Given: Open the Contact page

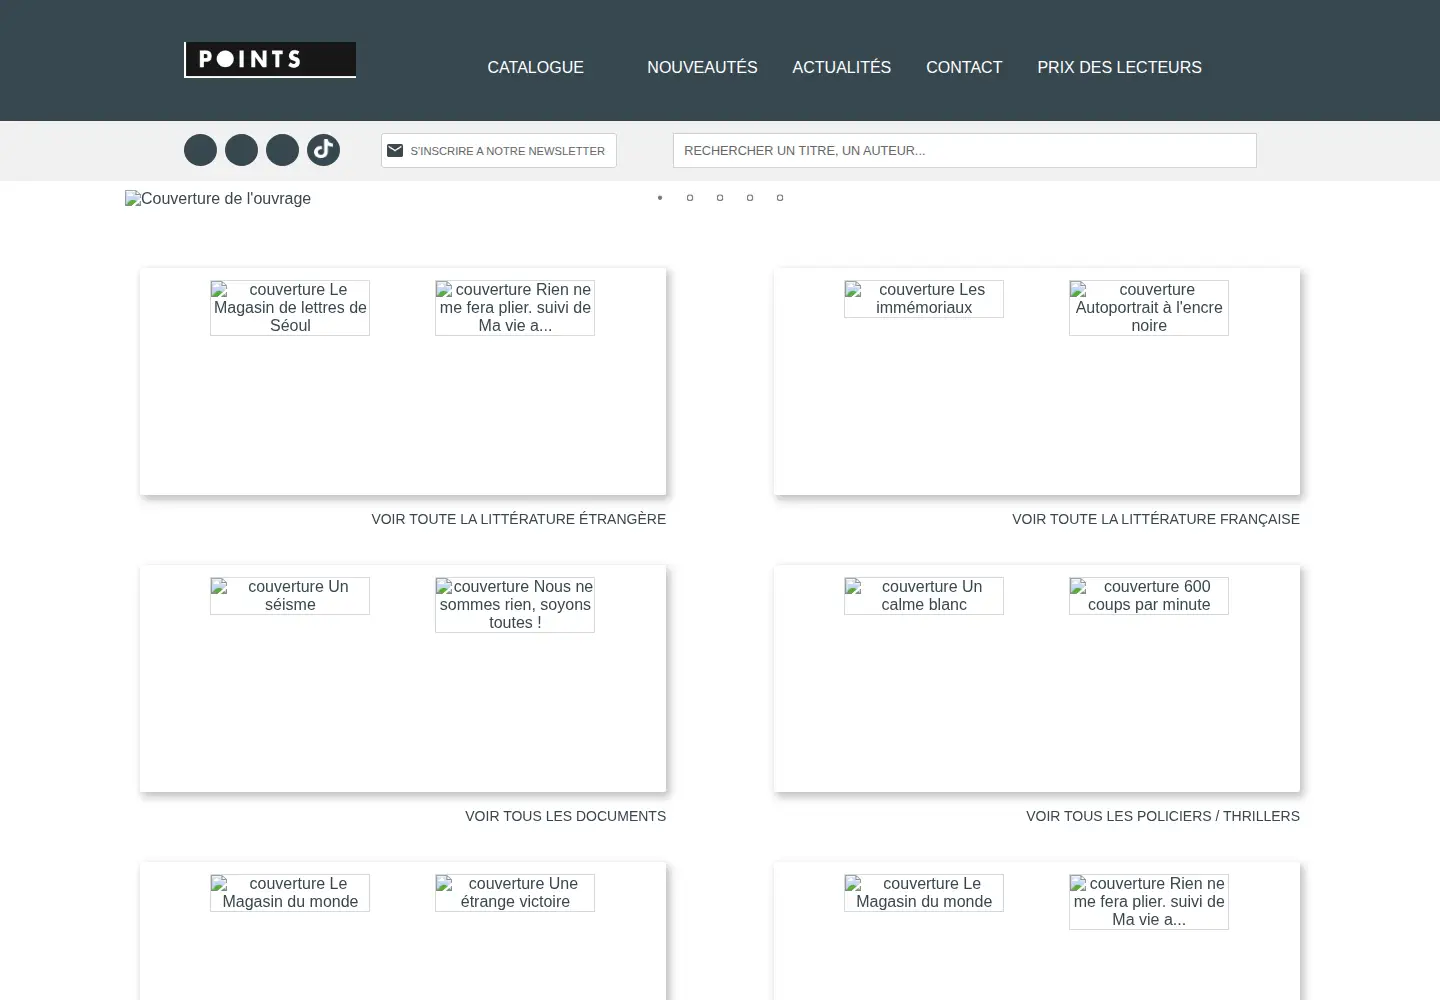Looking at the screenshot, I should click(x=964, y=67).
